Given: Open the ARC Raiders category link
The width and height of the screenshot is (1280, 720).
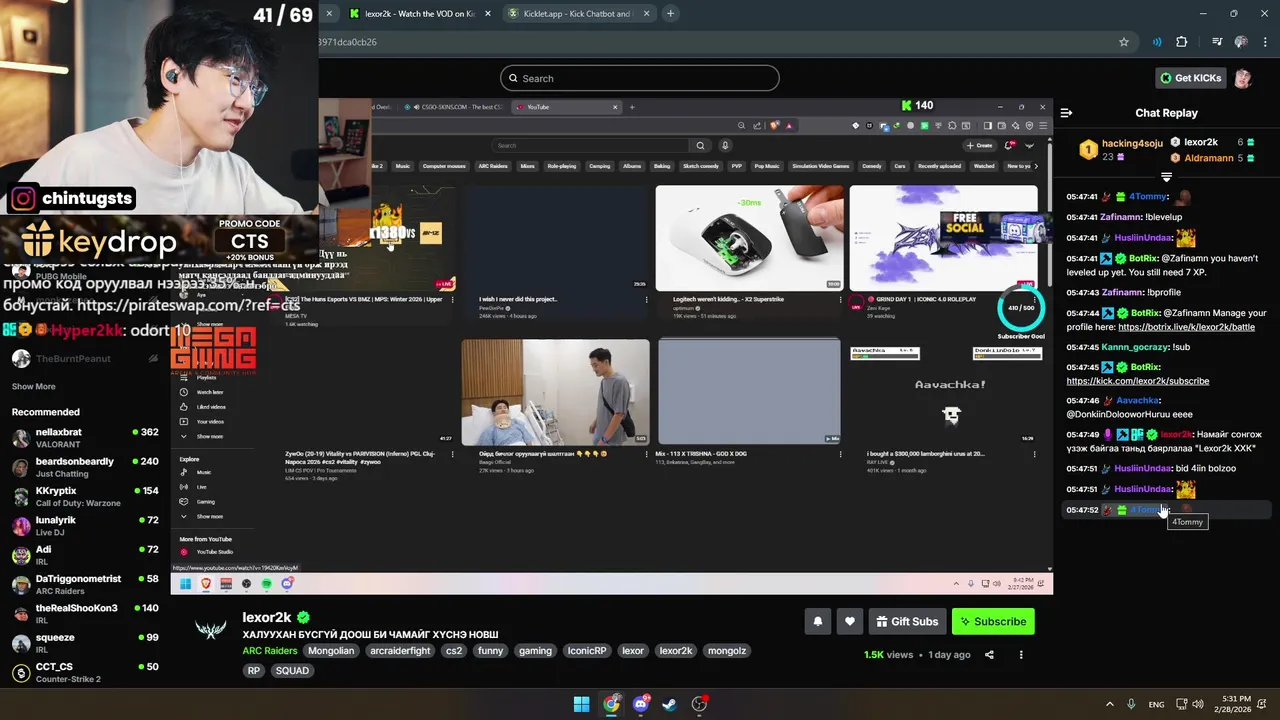Looking at the screenshot, I should pos(270,651).
